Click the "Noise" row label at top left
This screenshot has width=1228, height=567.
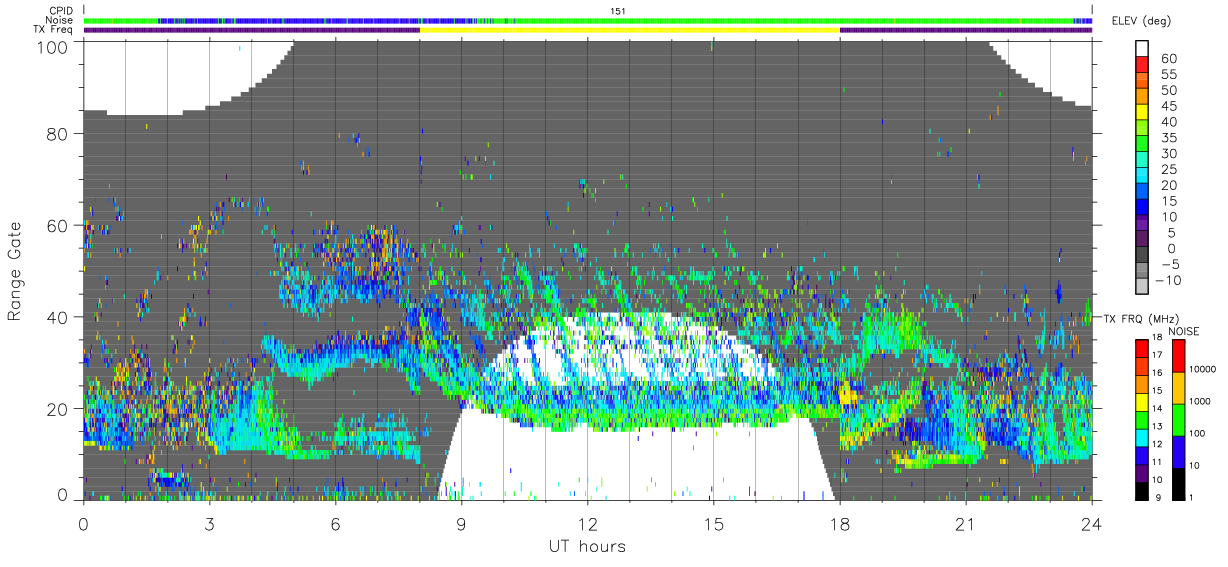coord(58,20)
